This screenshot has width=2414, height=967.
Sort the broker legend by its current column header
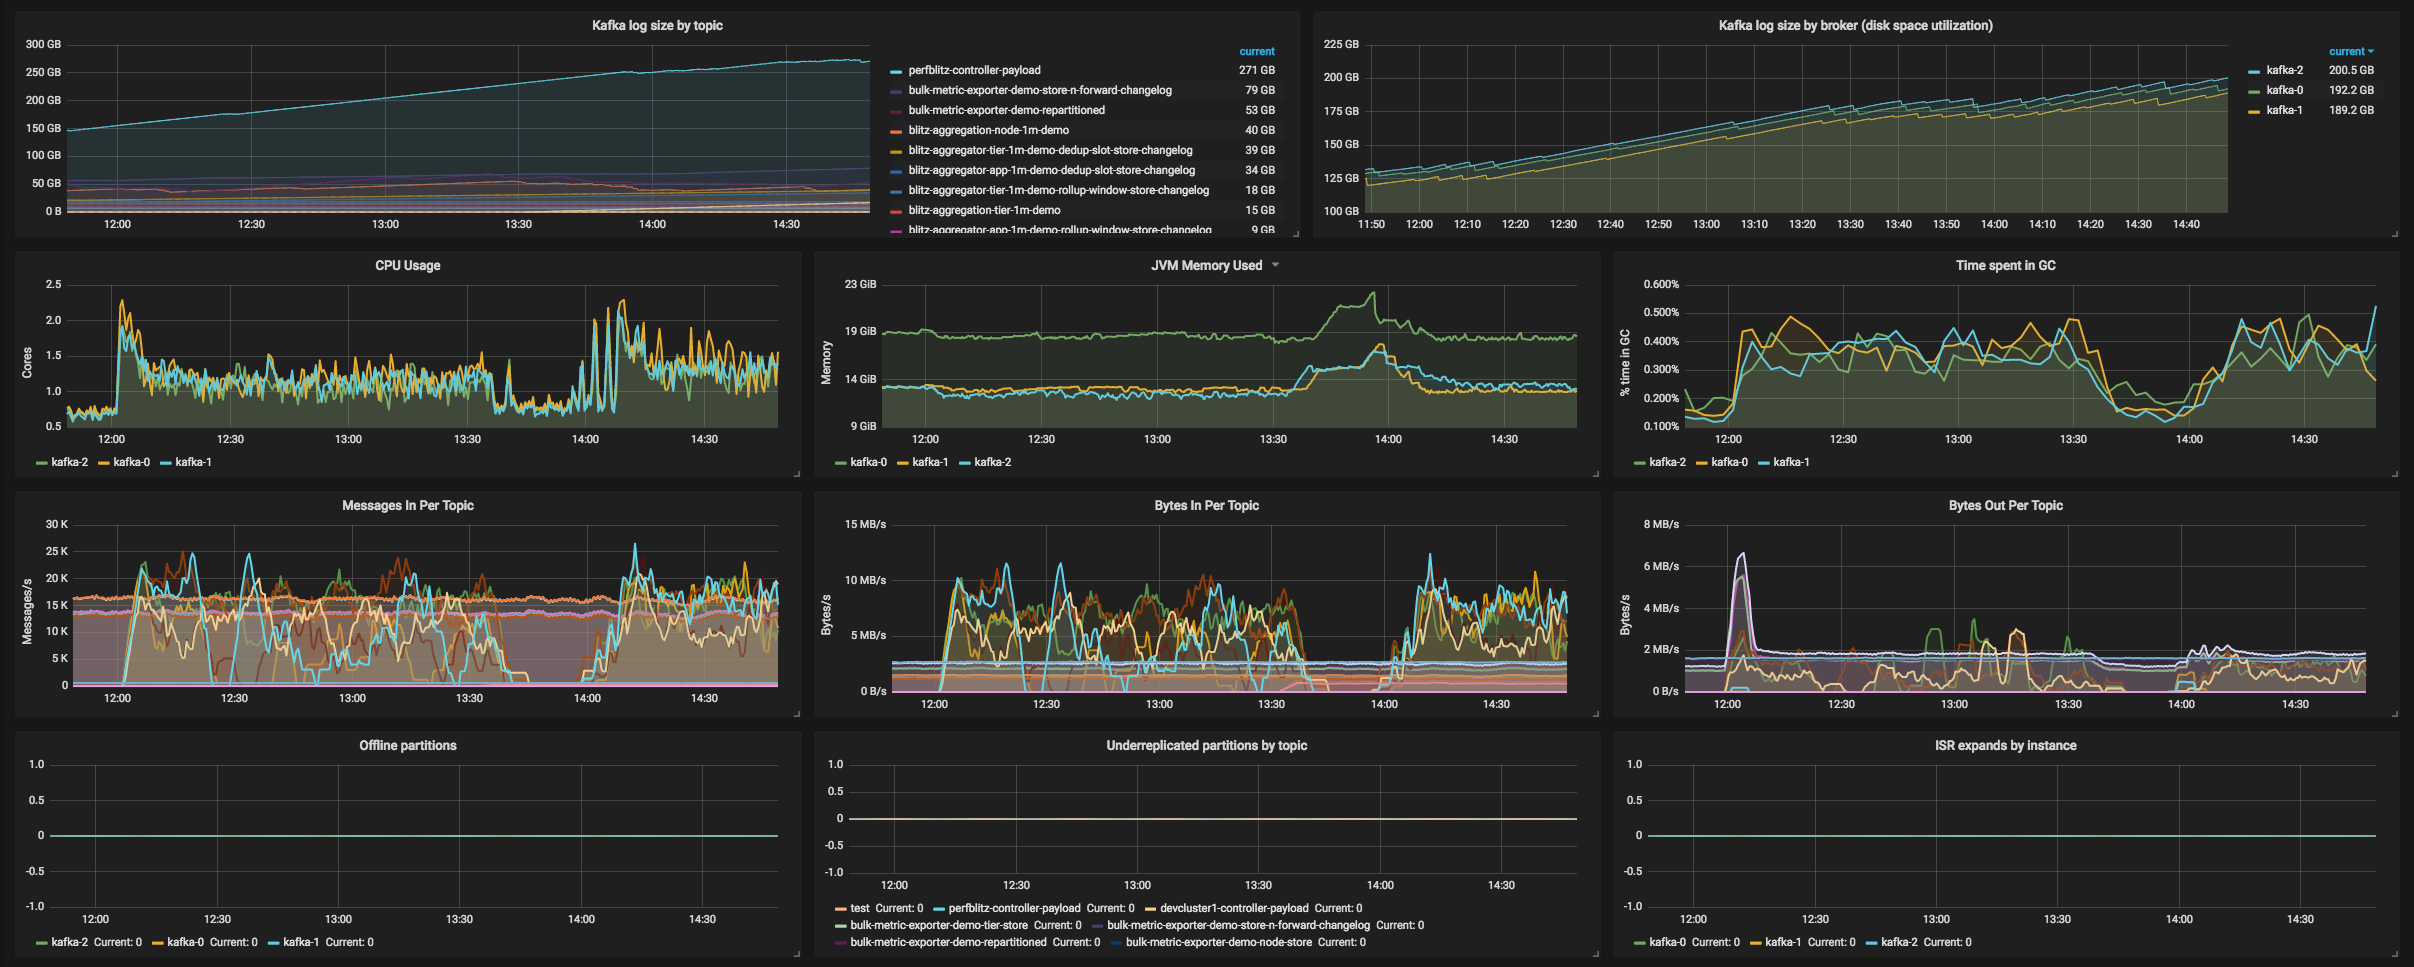(2350, 51)
